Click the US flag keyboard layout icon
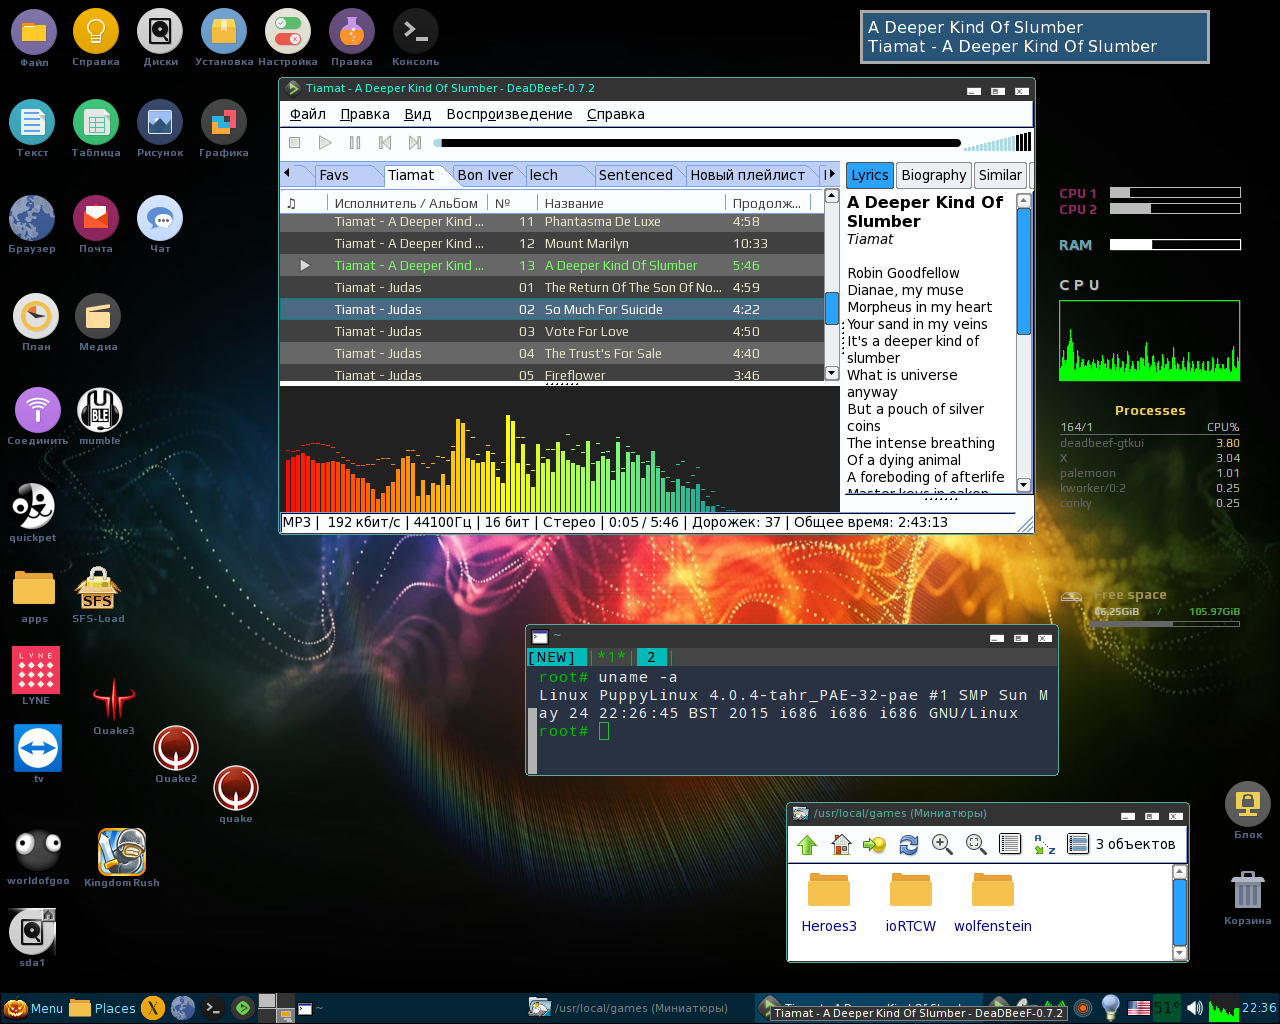Screen dimensions: 1280x1024 (x=1138, y=1008)
